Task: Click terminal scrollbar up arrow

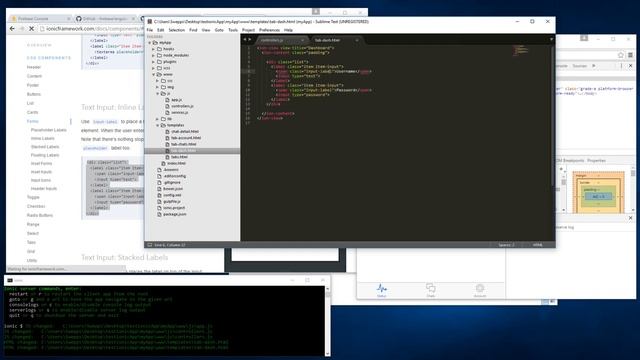Action: tap(328, 289)
